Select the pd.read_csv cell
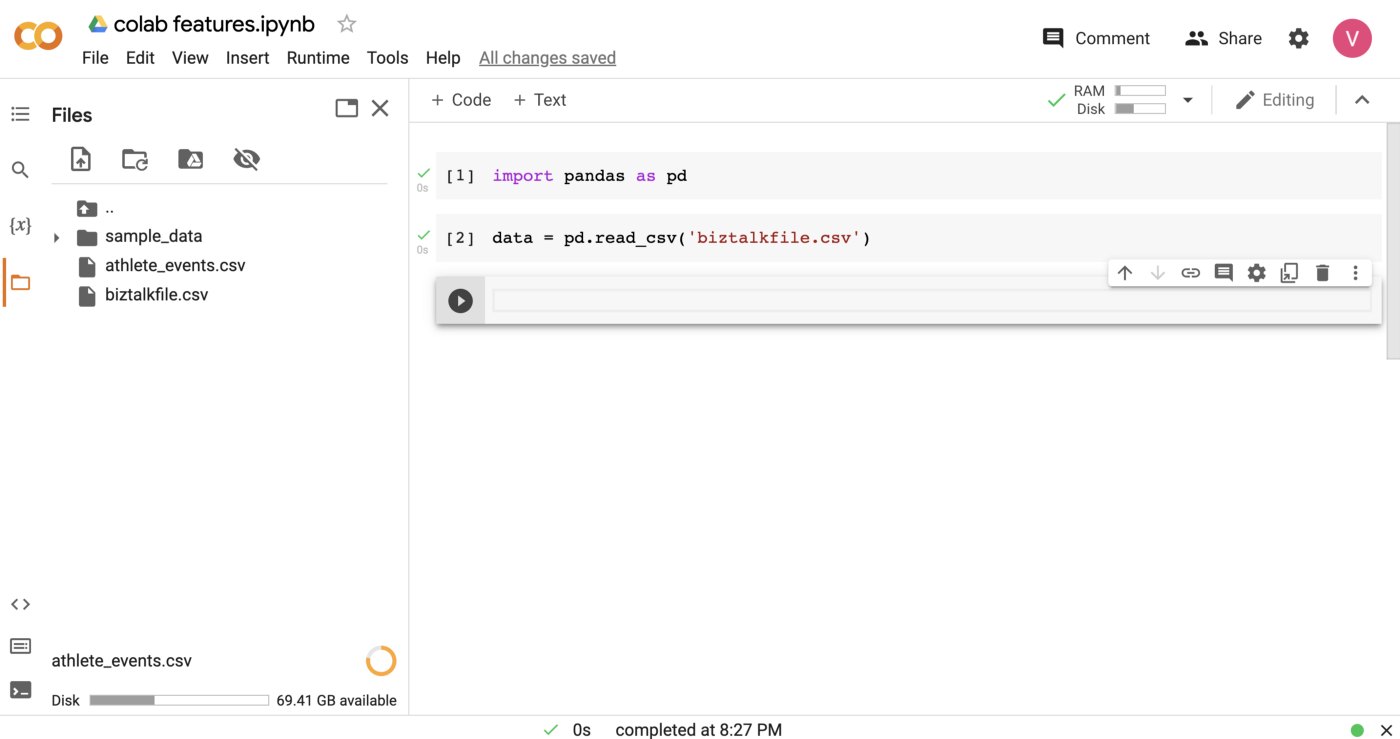Screen dimensions: 1400x739 pyautogui.click(x=908, y=238)
